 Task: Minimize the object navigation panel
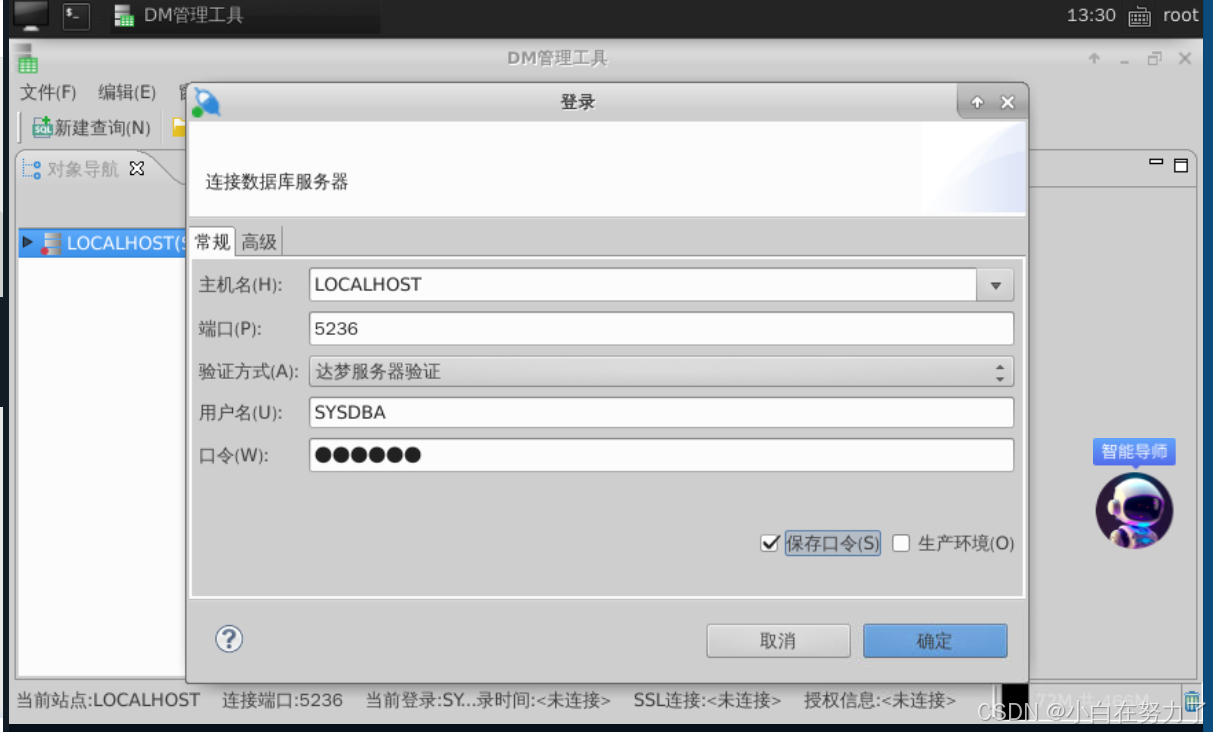(x=1157, y=162)
